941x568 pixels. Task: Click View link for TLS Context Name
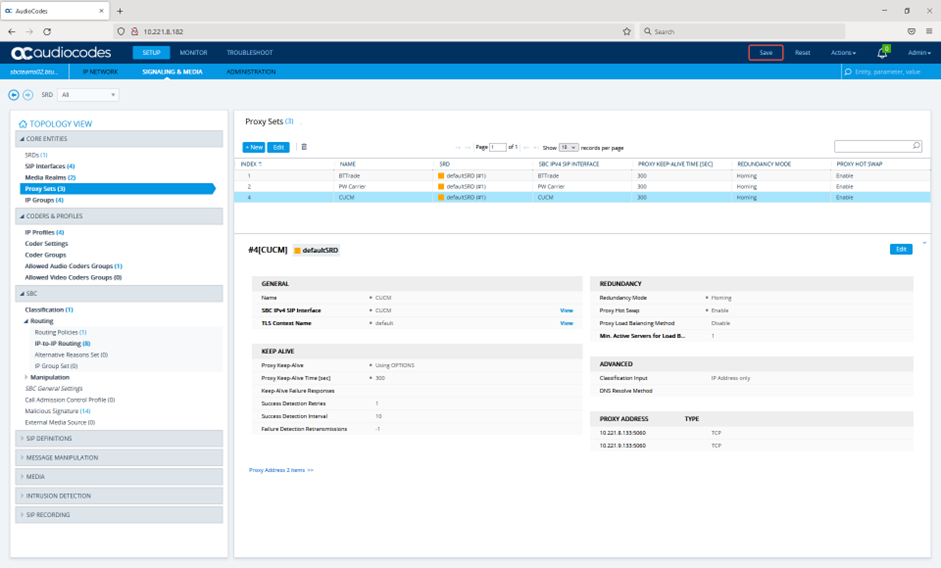567,323
